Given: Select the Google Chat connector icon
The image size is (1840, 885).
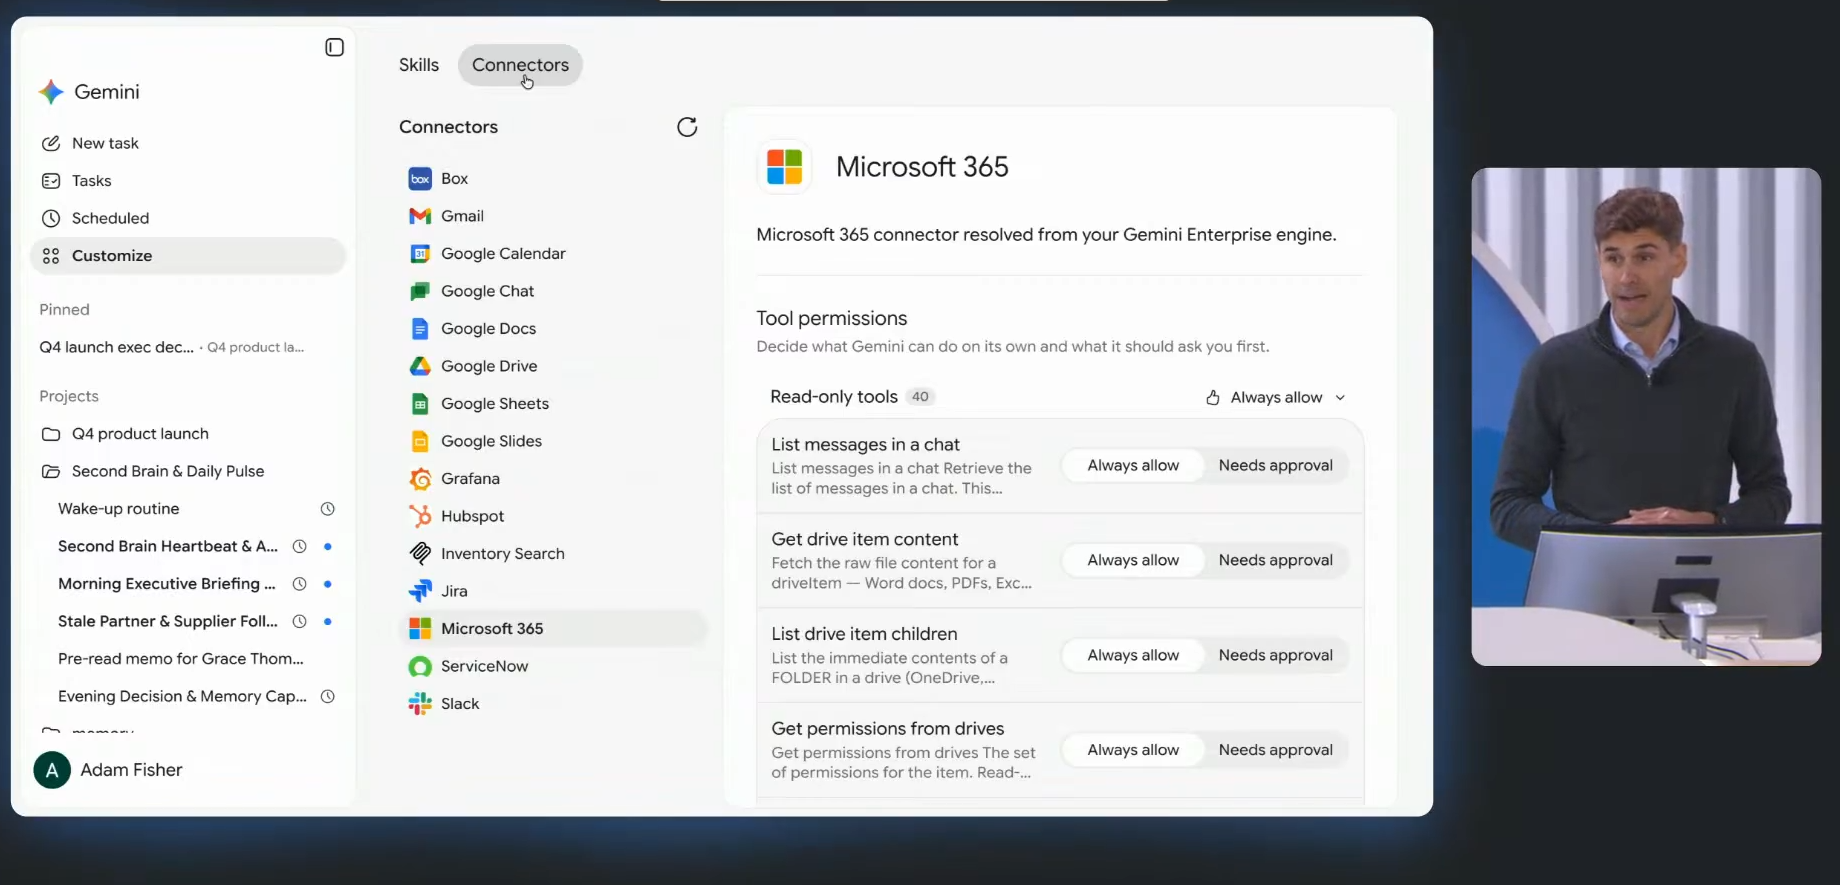Looking at the screenshot, I should click(420, 291).
